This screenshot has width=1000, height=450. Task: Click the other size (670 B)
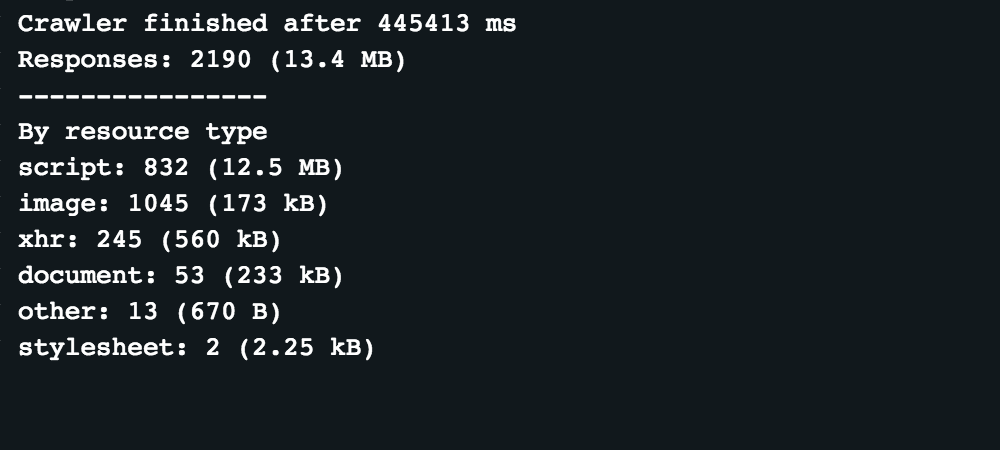coord(229,312)
